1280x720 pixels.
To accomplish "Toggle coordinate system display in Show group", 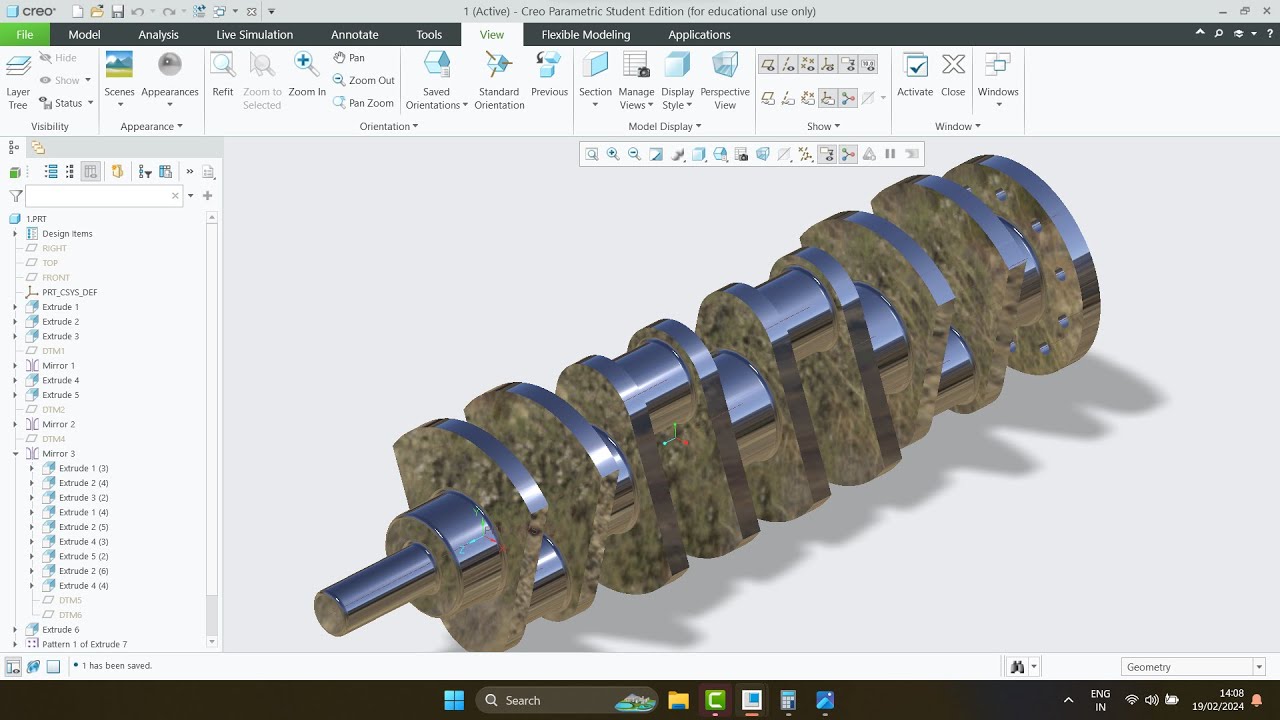I will (828, 65).
